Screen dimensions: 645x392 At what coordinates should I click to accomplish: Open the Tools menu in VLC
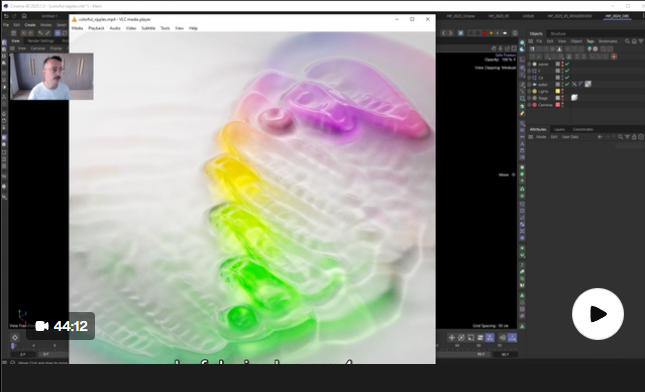click(165, 28)
